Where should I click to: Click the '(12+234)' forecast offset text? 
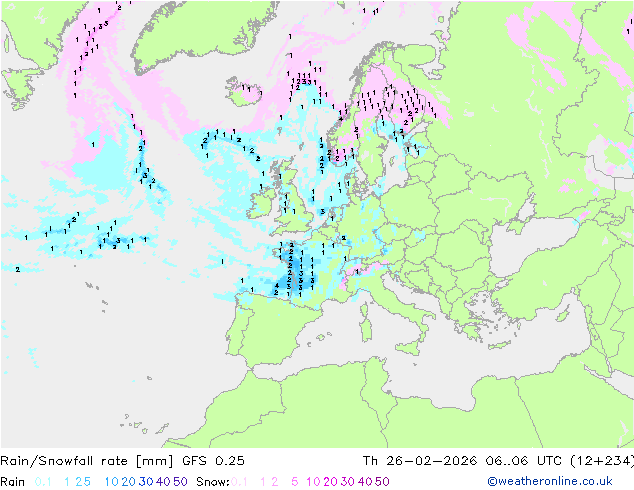point(602,461)
